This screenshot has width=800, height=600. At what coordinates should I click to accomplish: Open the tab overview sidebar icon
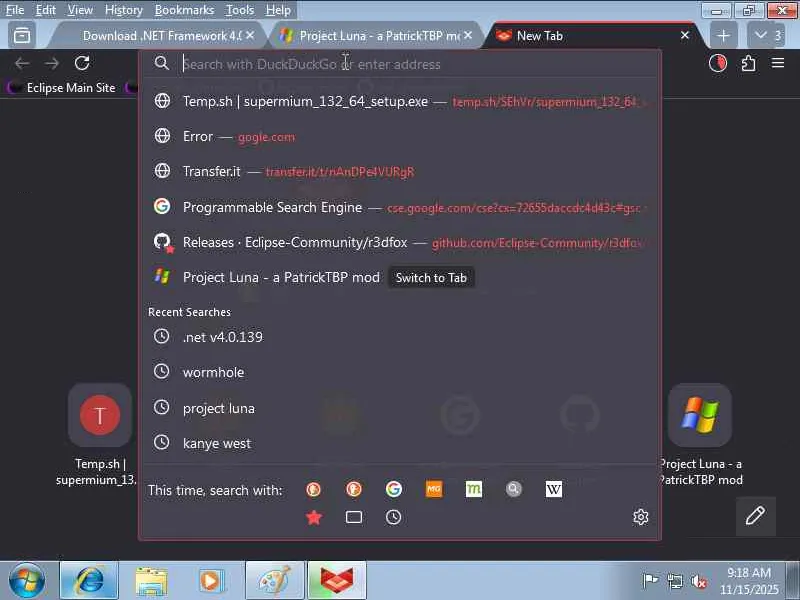click(x=22, y=35)
